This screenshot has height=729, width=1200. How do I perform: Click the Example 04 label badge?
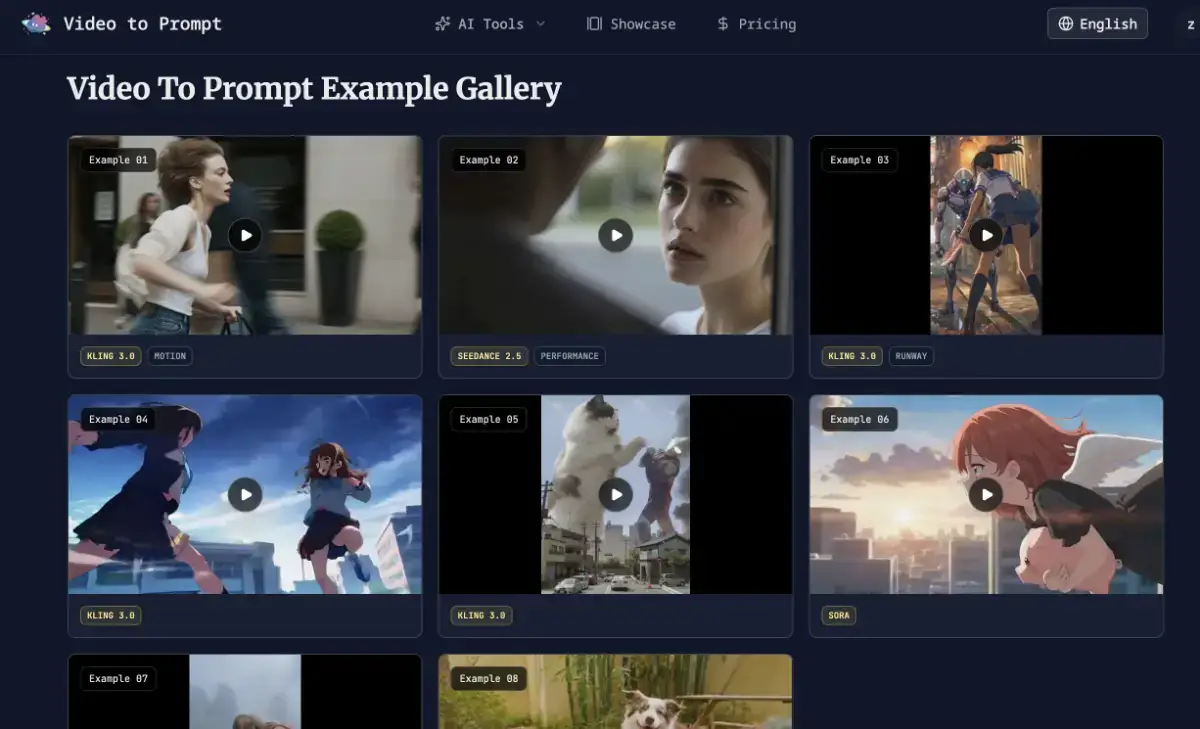coord(118,419)
